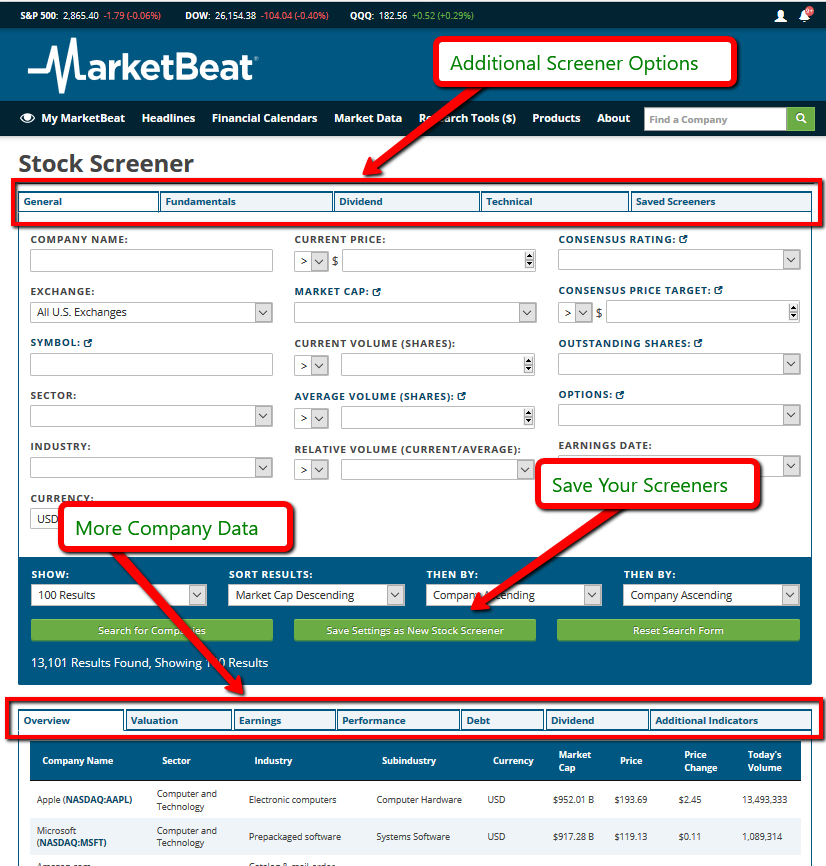
Task: Click the Average Volume stepper arrows
Action: click(528, 417)
